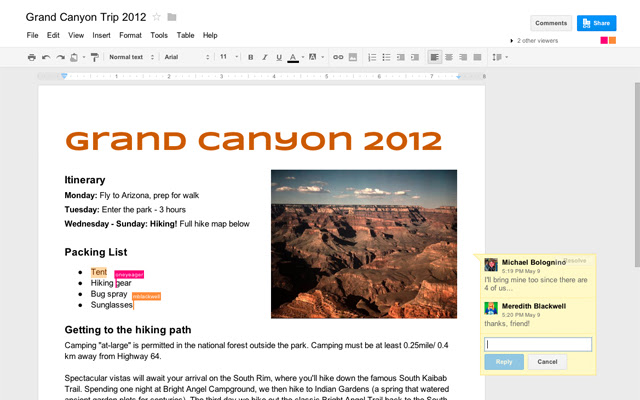Open the View menu

point(76,35)
